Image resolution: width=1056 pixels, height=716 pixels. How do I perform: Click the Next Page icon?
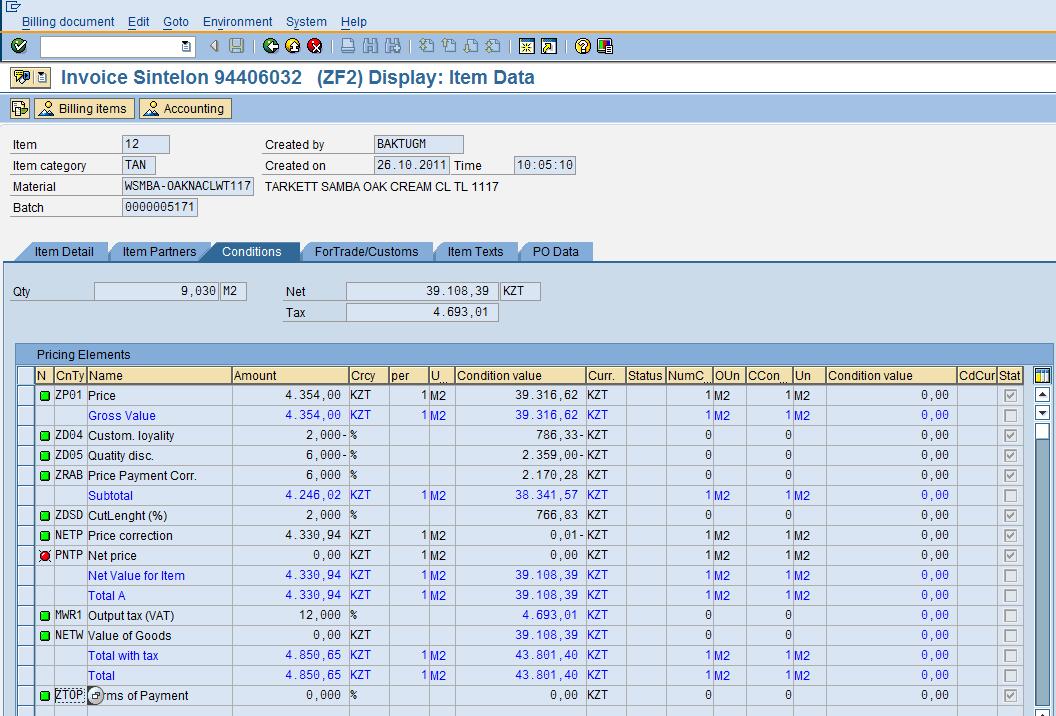[471, 46]
